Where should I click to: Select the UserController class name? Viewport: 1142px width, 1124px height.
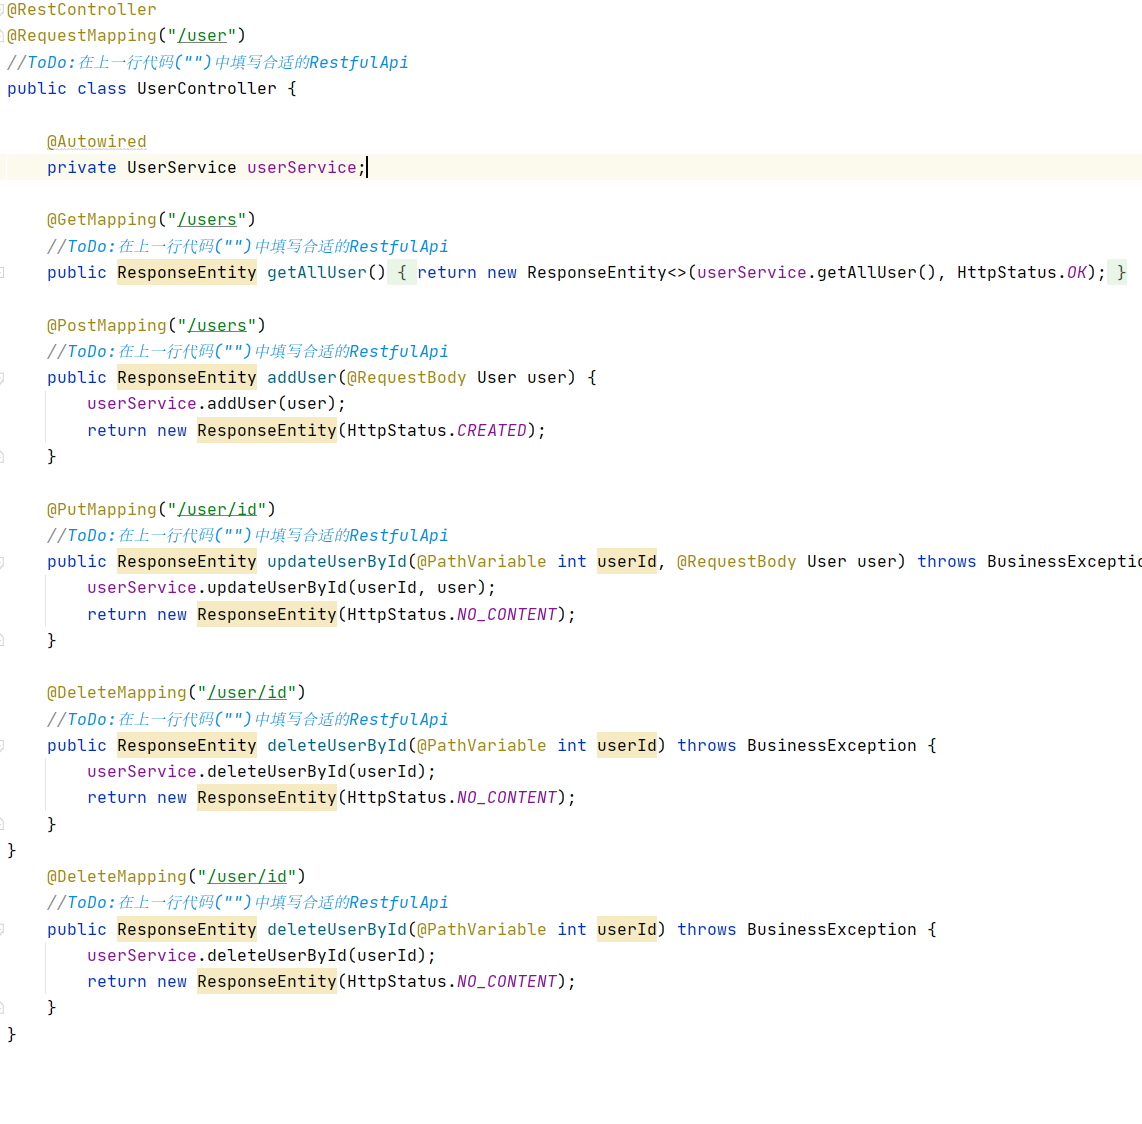(x=207, y=89)
